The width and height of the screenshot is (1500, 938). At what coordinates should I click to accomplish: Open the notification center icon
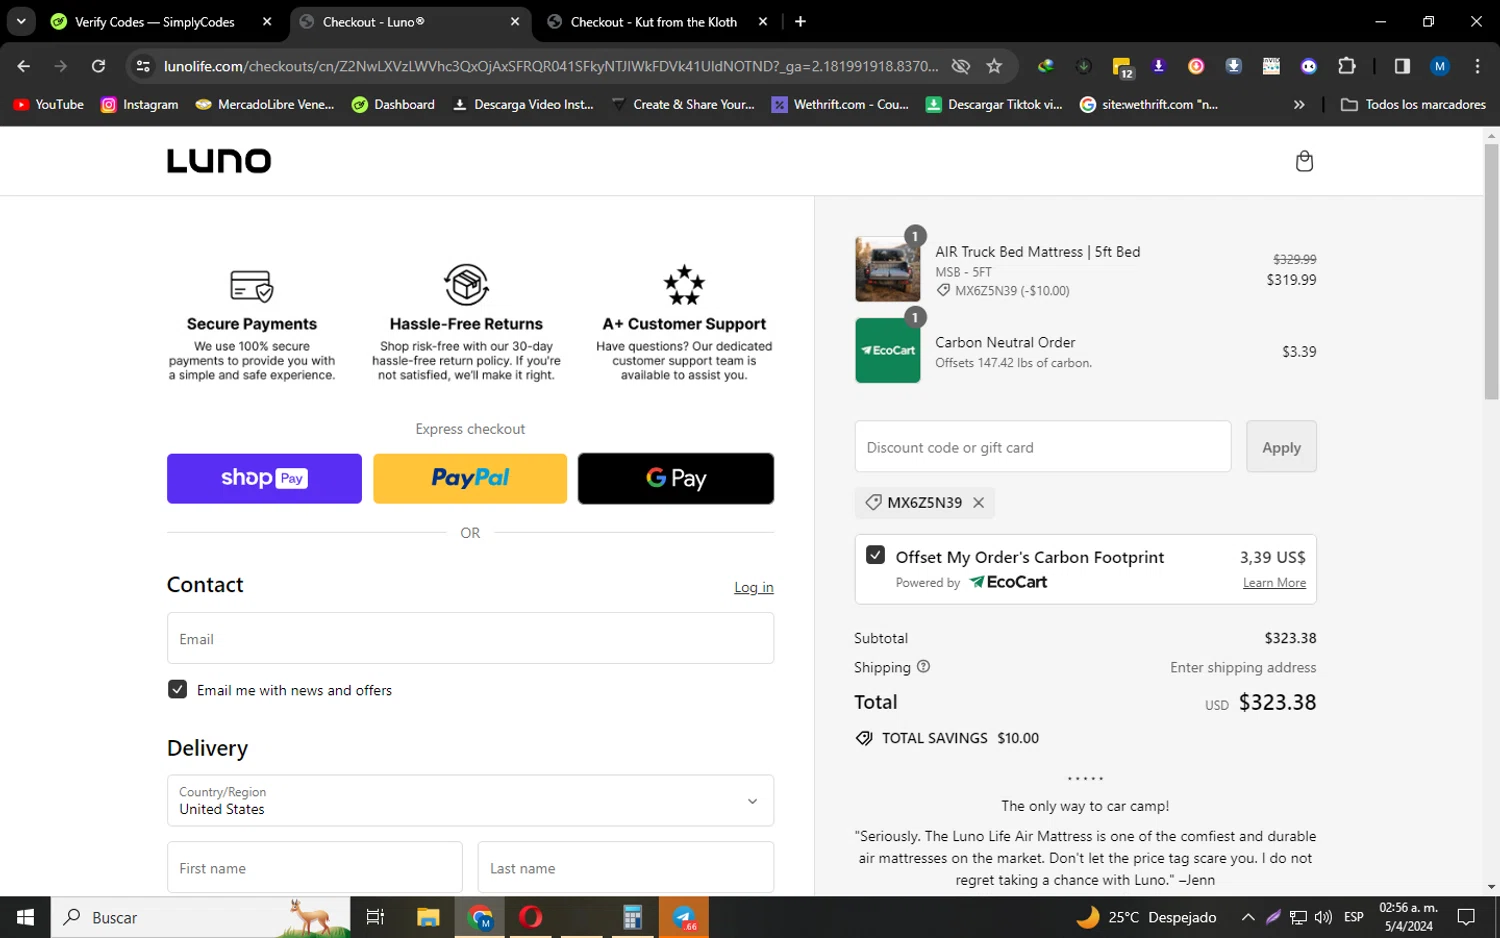(1466, 917)
